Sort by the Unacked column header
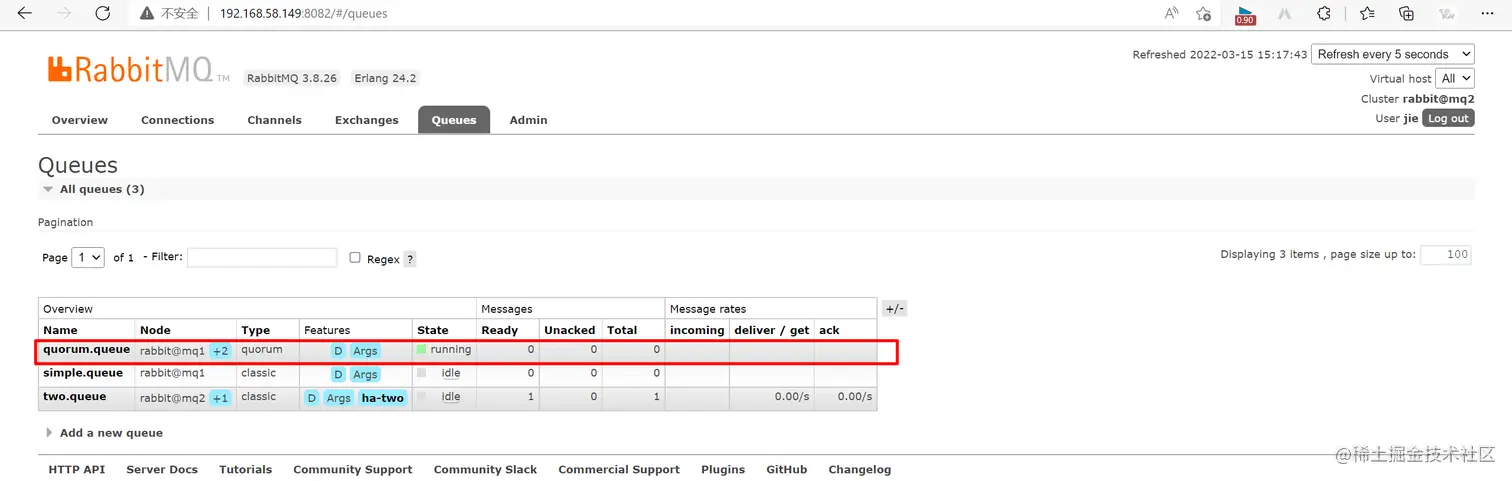Screen dimensions: 1512x481 point(570,330)
